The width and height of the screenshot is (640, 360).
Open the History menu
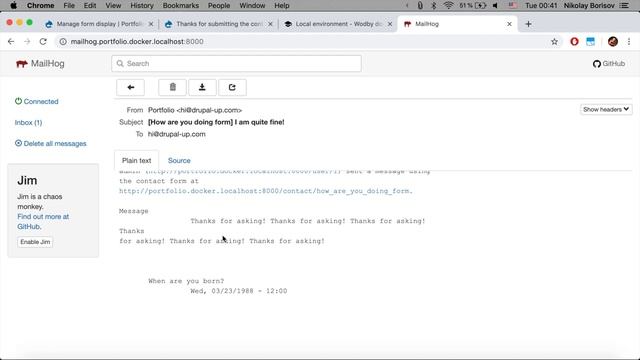click(142, 6)
